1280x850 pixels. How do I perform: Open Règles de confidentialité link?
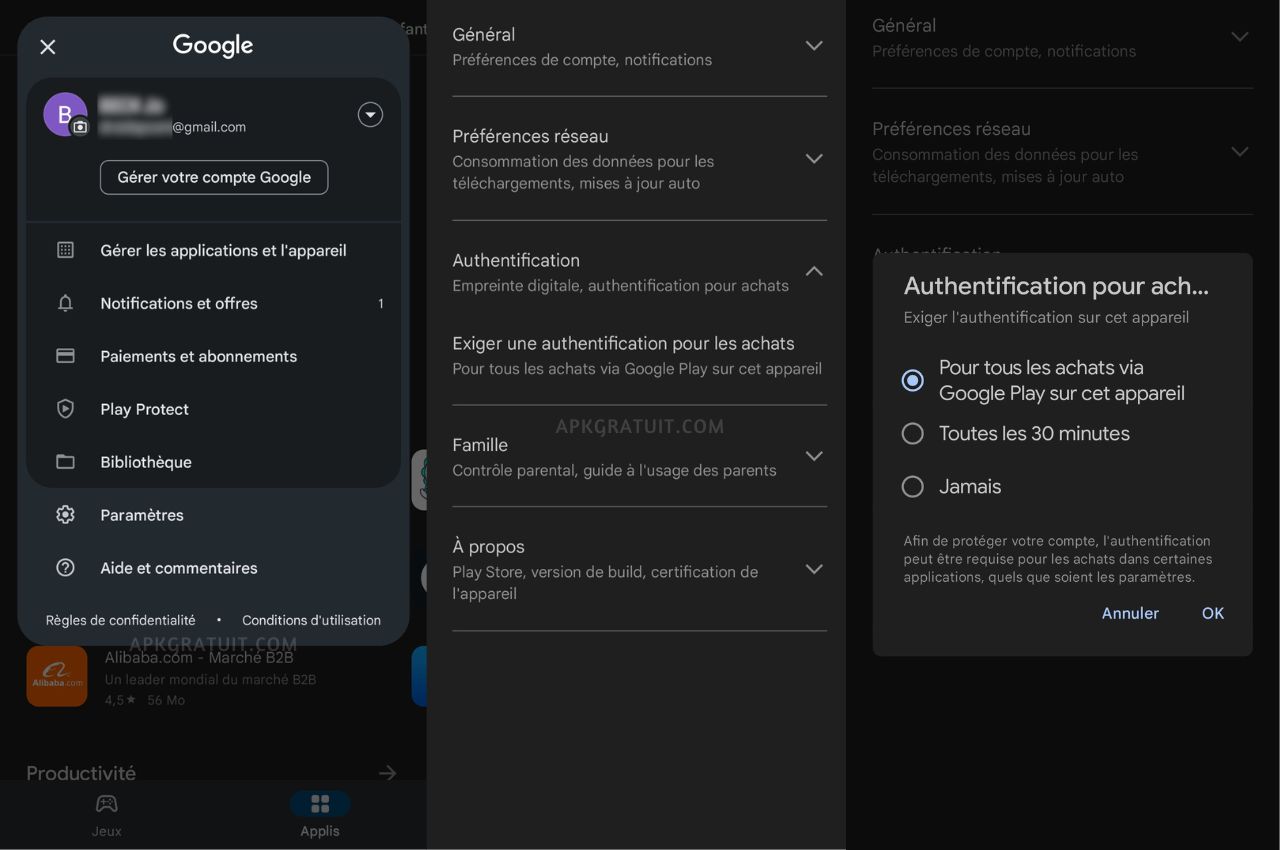(121, 620)
